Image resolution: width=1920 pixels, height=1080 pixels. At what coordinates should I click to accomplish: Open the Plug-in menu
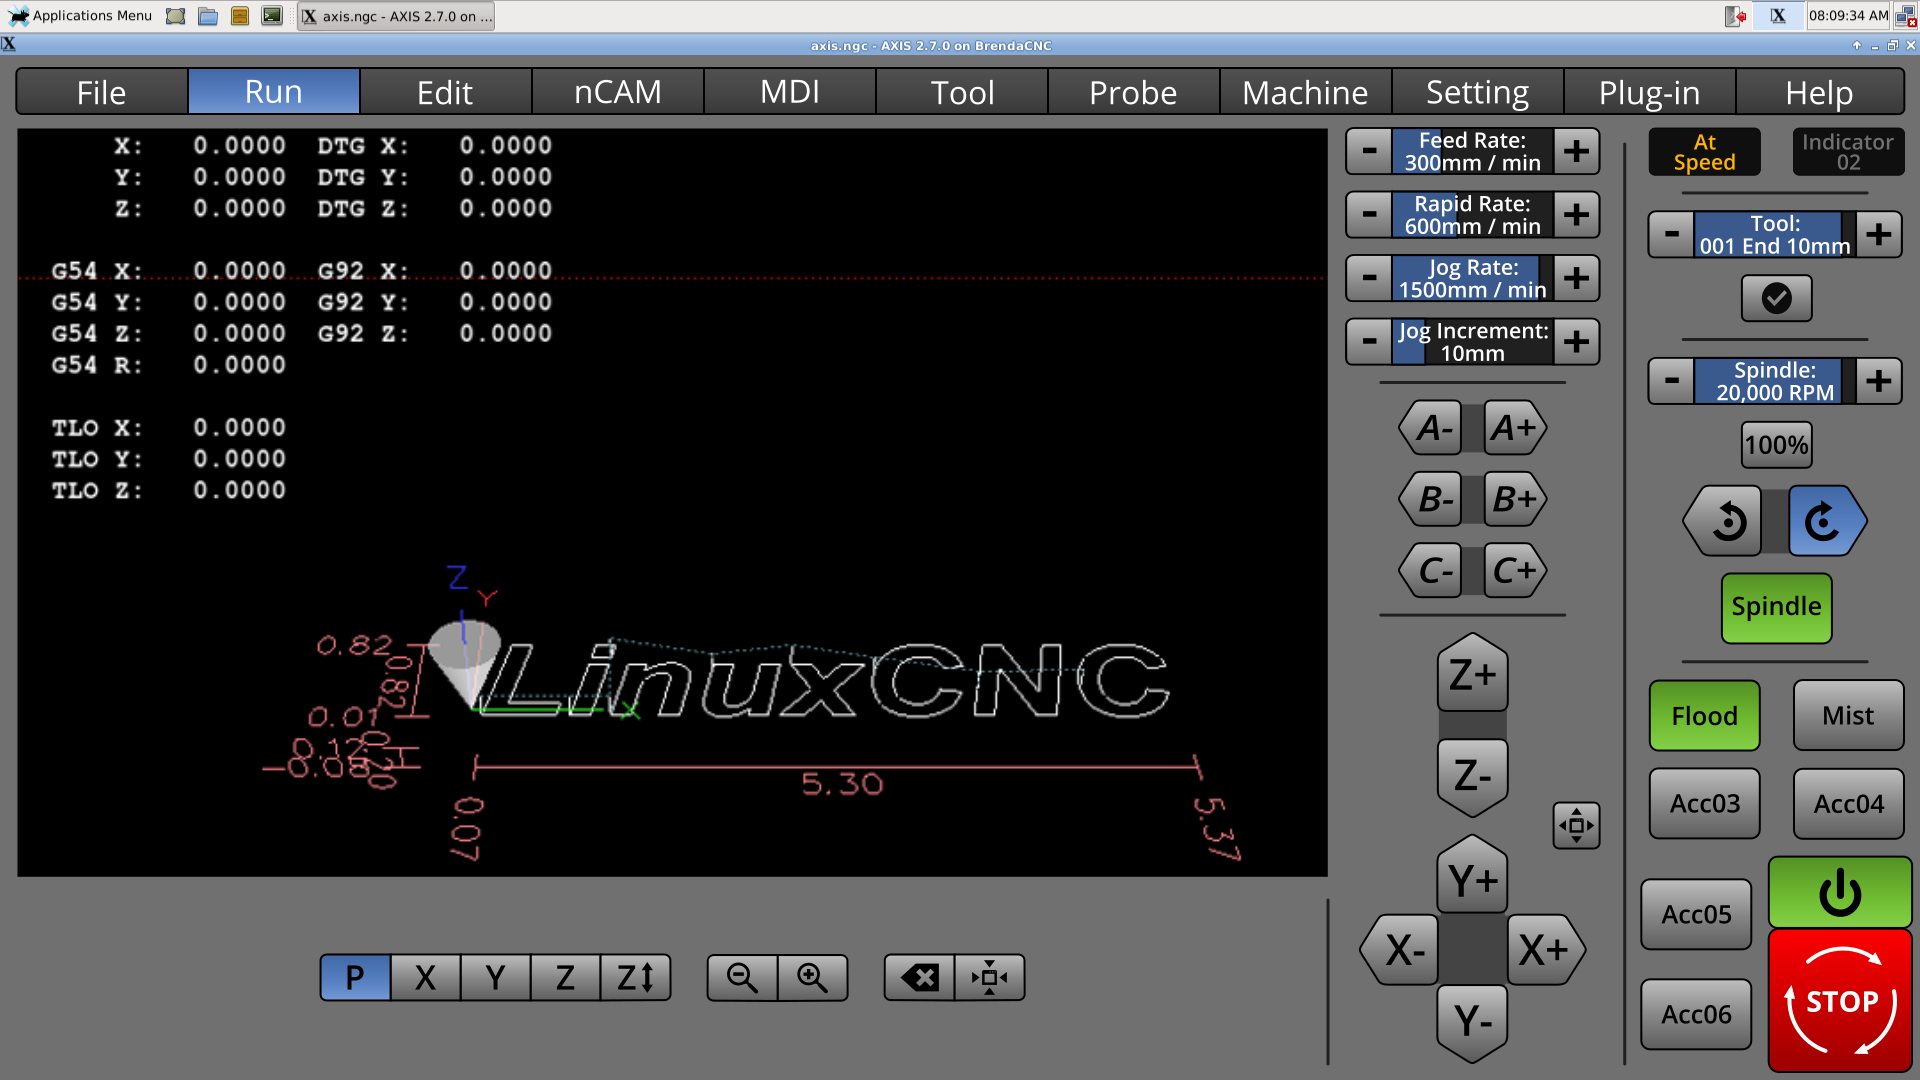pos(1649,92)
